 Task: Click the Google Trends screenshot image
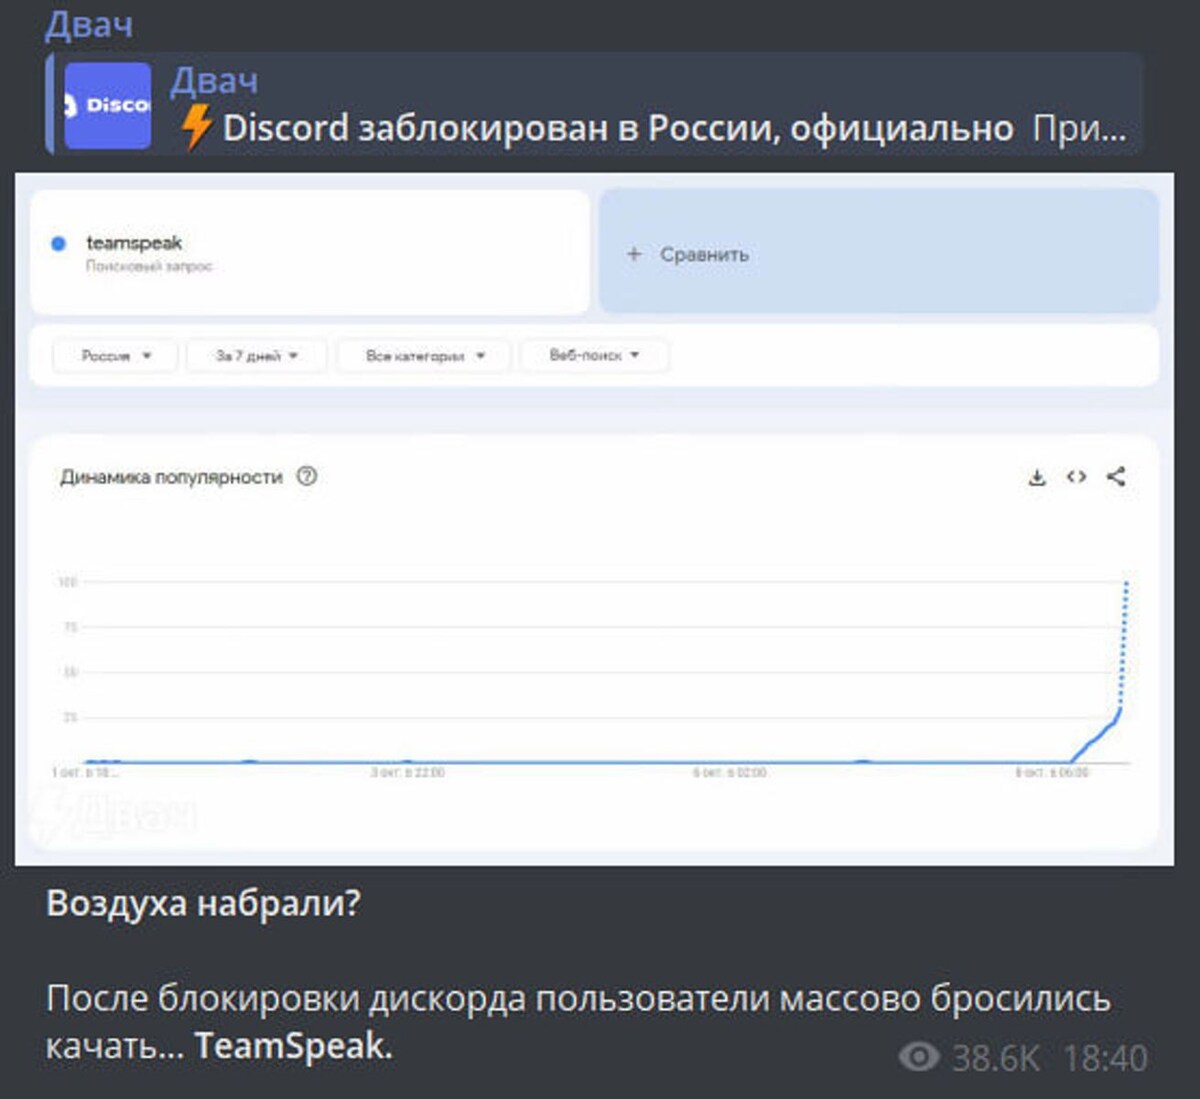pos(594,519)
